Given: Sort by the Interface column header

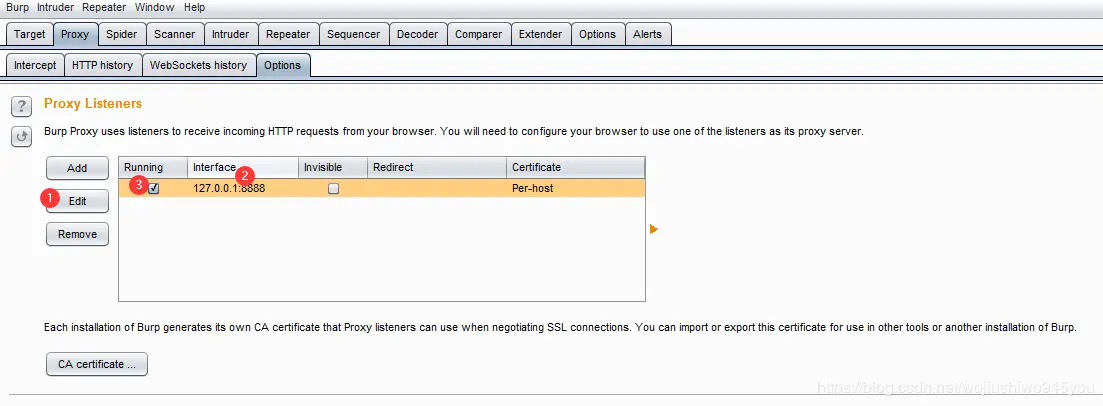Looking at the screenshot, I should [x=243, y=167].
